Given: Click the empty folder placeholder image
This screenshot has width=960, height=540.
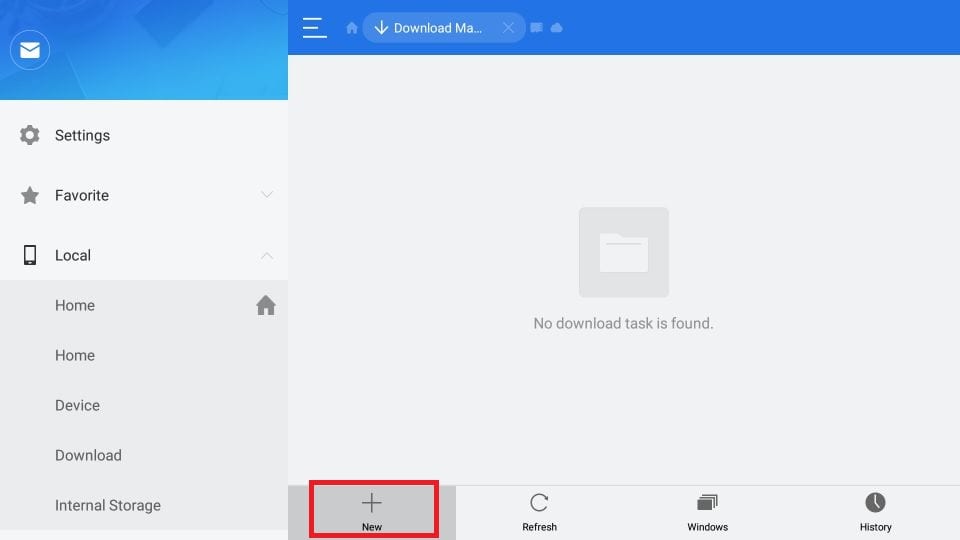Looking at the screenshot, I should click(624, 252).
